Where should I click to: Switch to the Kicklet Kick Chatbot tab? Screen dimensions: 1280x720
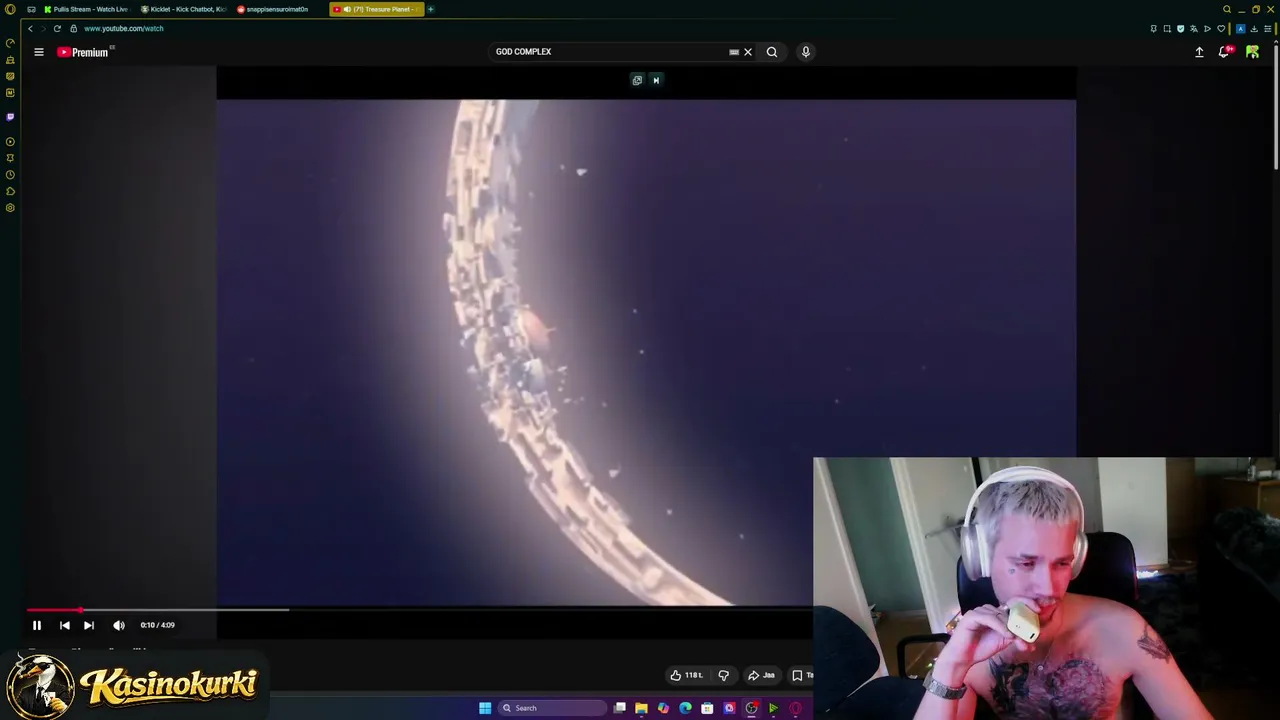(x=183, y=9)
